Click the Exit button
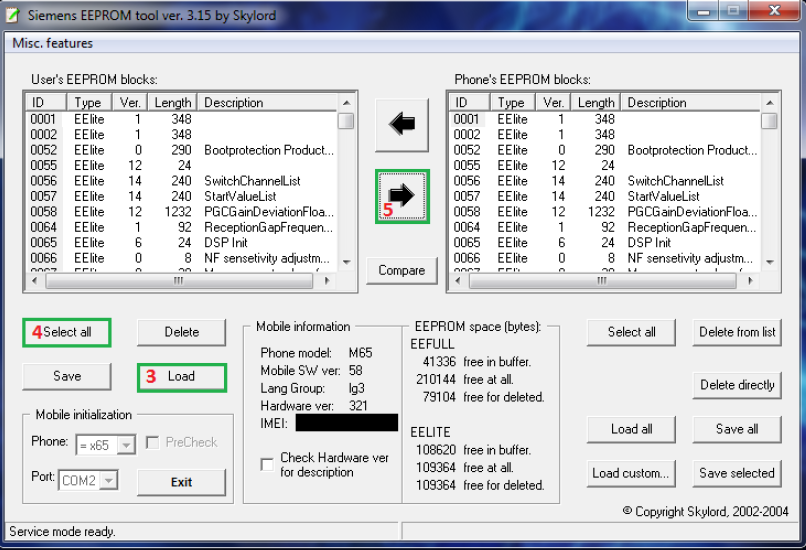Viewport: 806px width, 550px height. (x=181, y=483)
